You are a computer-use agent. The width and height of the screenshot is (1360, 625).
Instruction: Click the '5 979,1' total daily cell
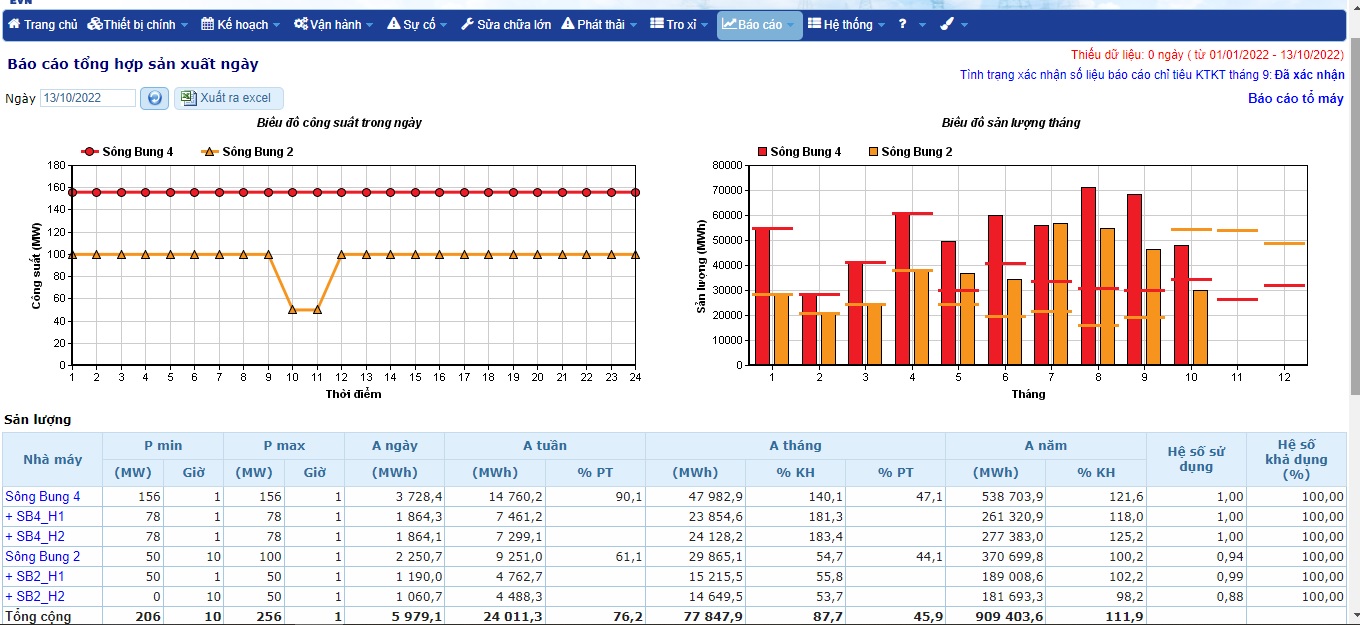395,616
